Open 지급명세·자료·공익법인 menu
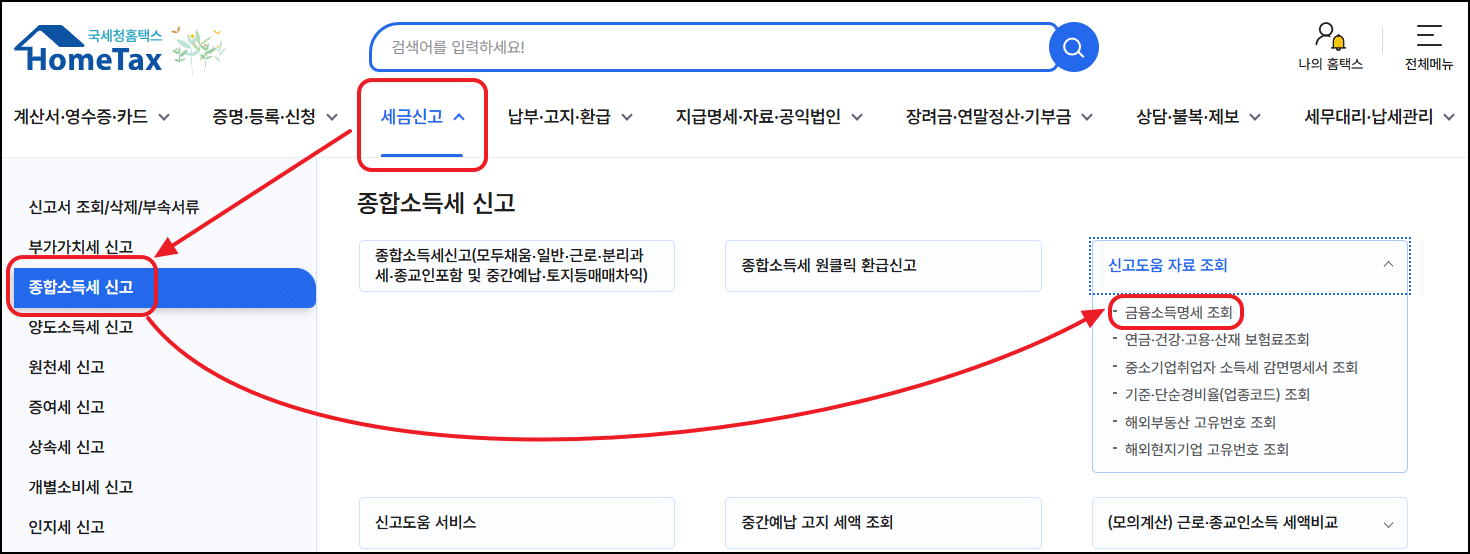 coord(758,117)
